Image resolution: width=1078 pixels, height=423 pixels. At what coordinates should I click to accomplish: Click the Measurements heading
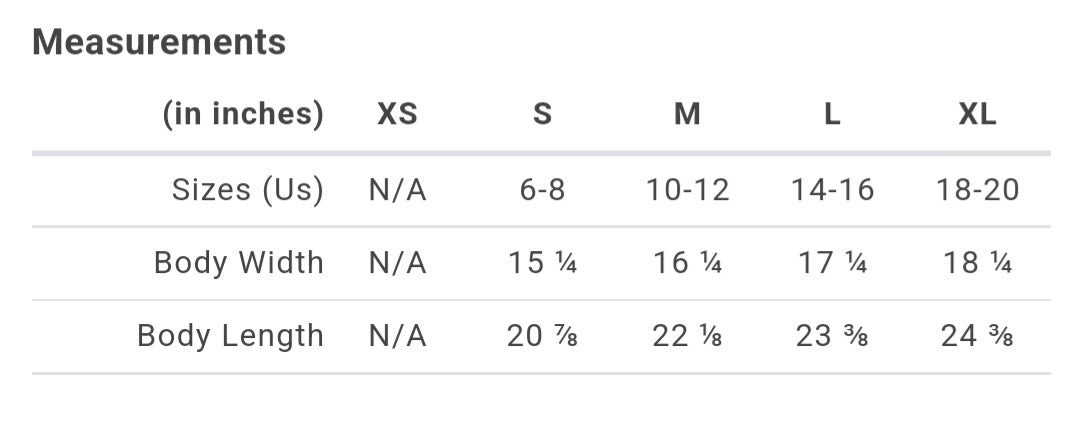coord(159,42)
